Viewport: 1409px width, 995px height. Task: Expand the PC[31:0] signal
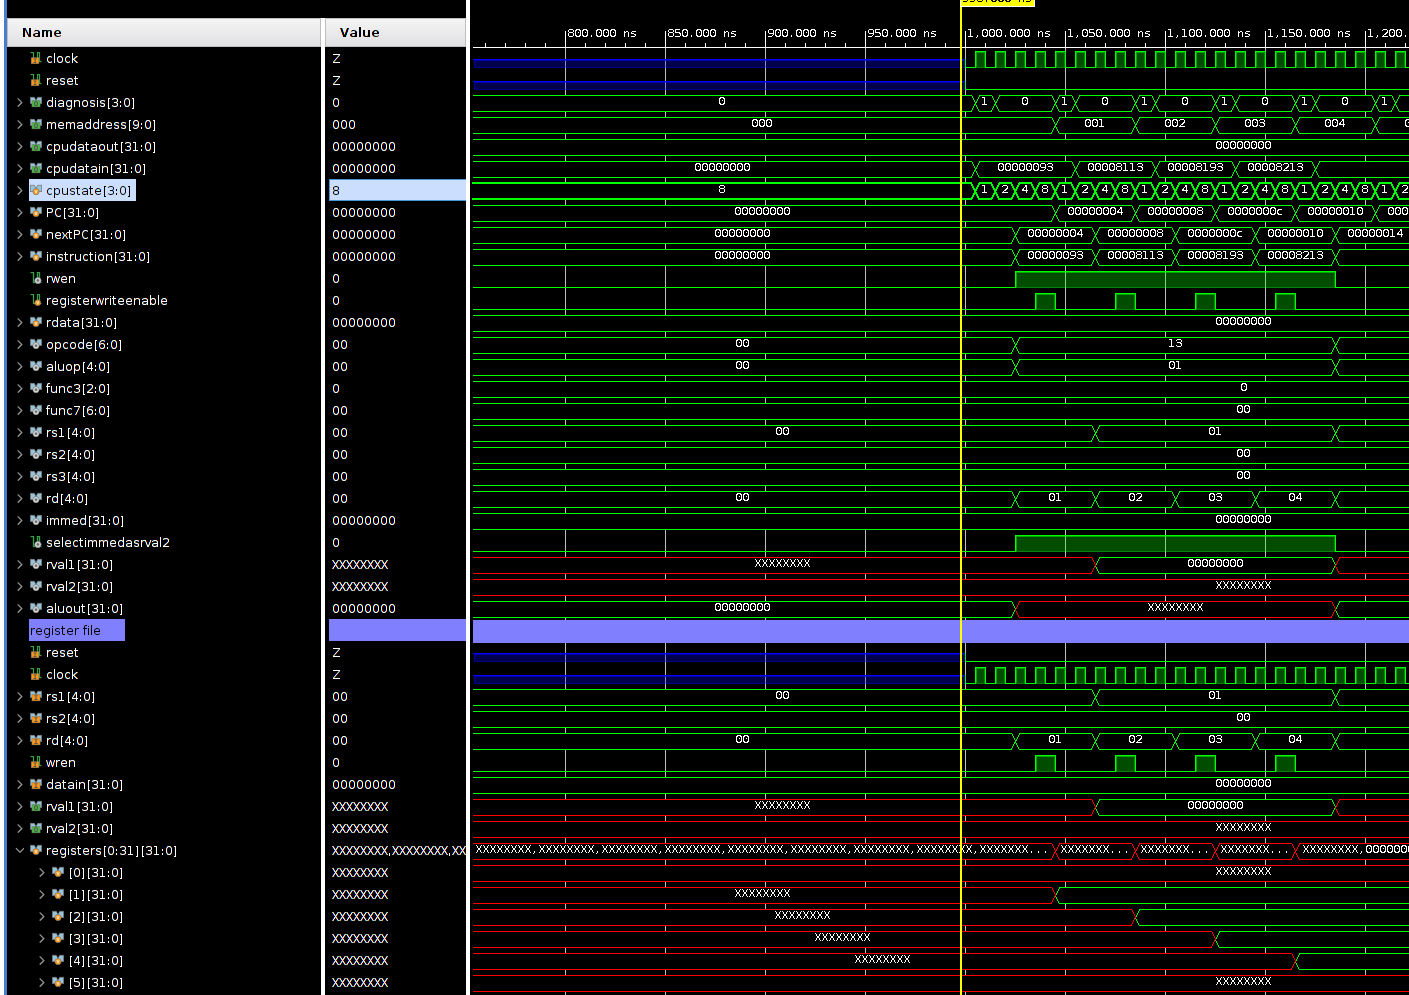[20, 212]
